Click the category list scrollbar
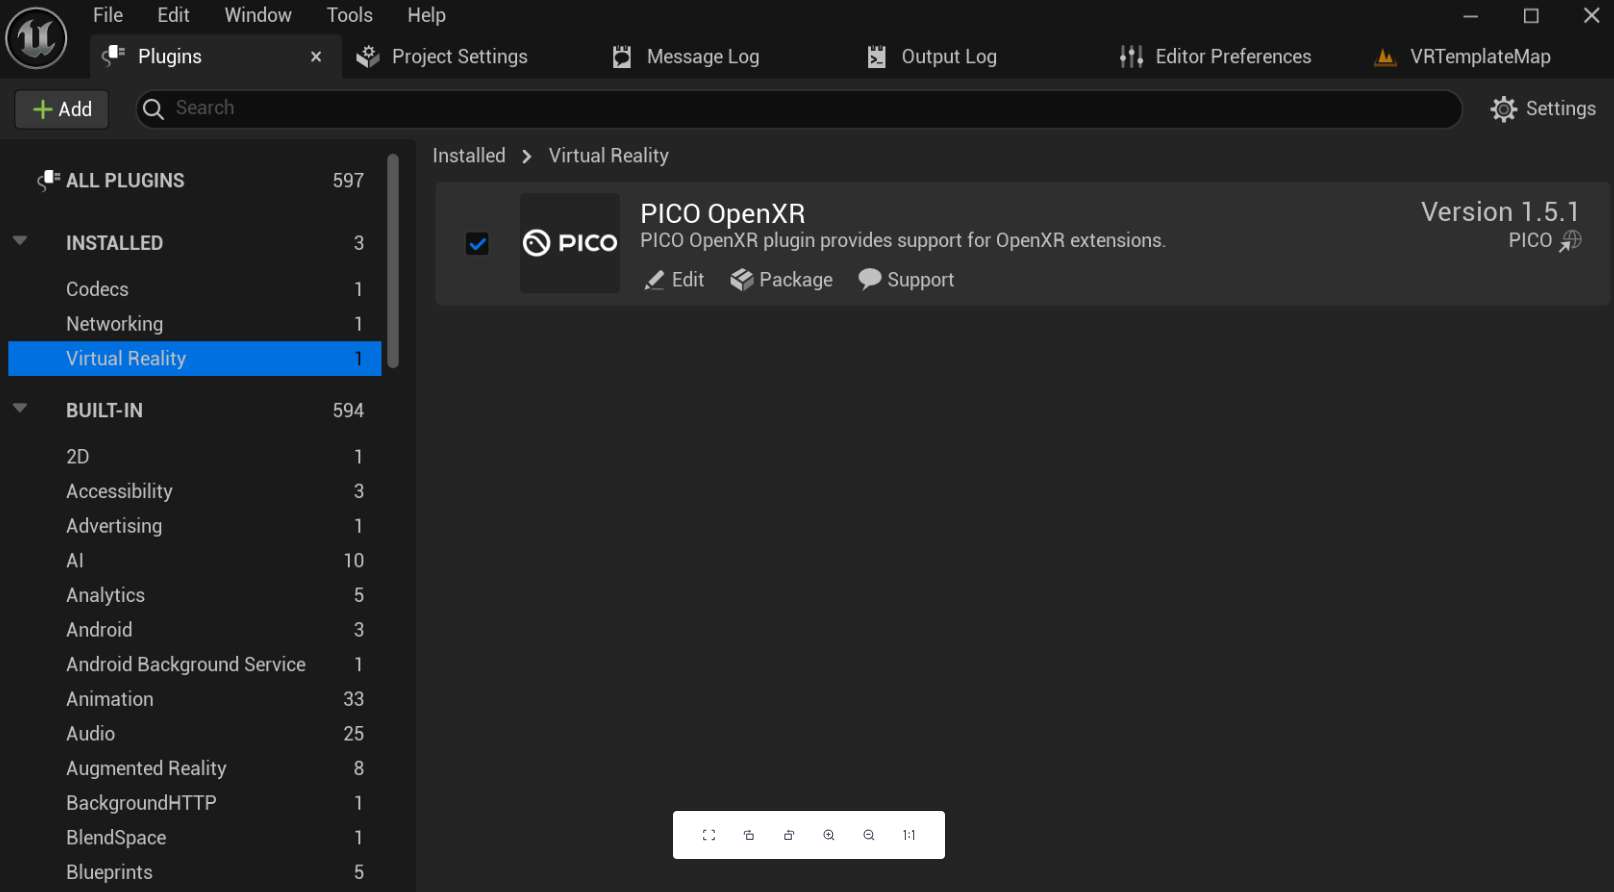 pos(393,261)
